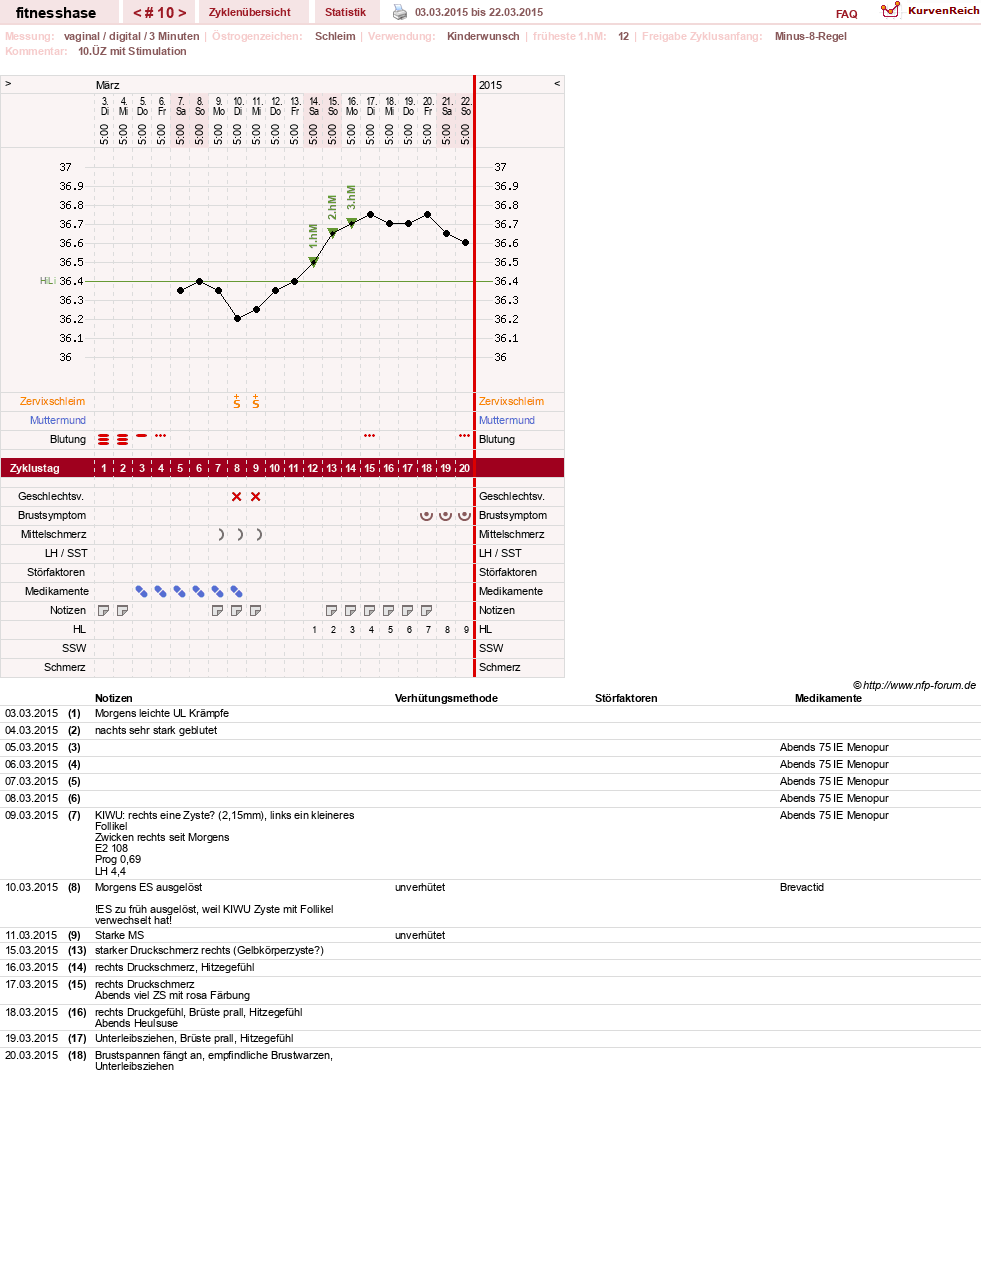Open the Statistik tab

(345, 12)
